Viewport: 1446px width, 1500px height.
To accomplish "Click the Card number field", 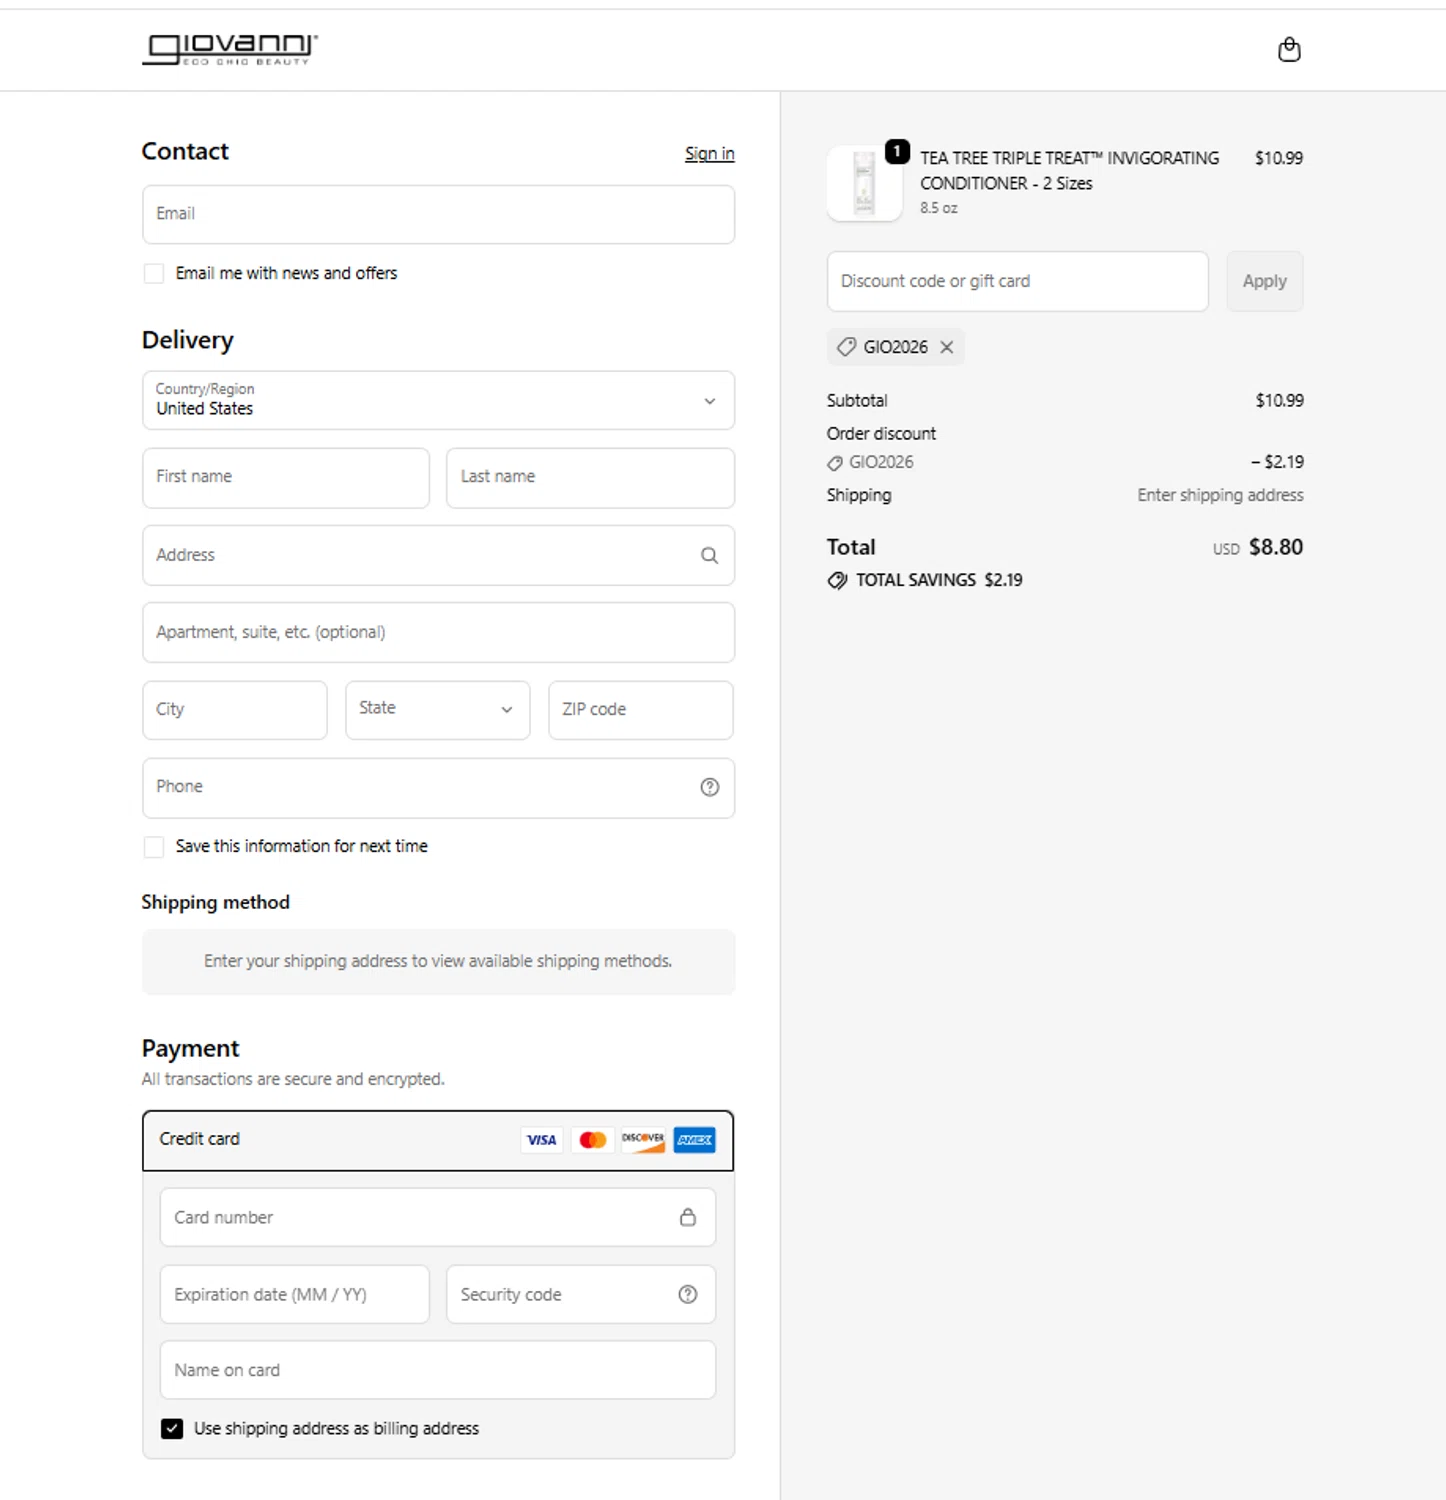I will point(438,1217).
